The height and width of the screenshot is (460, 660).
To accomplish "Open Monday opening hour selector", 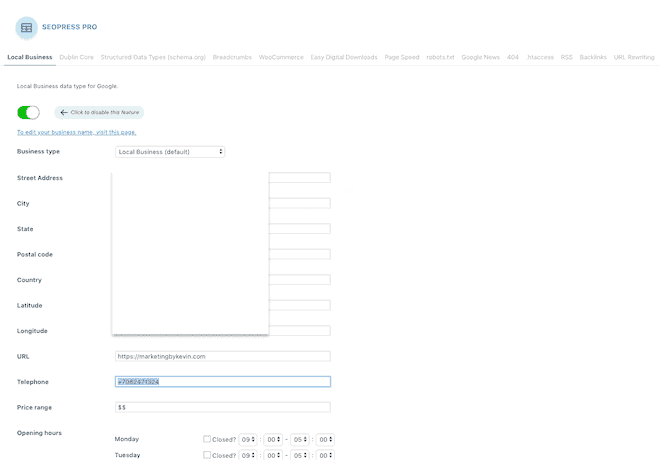I will 247,439.
